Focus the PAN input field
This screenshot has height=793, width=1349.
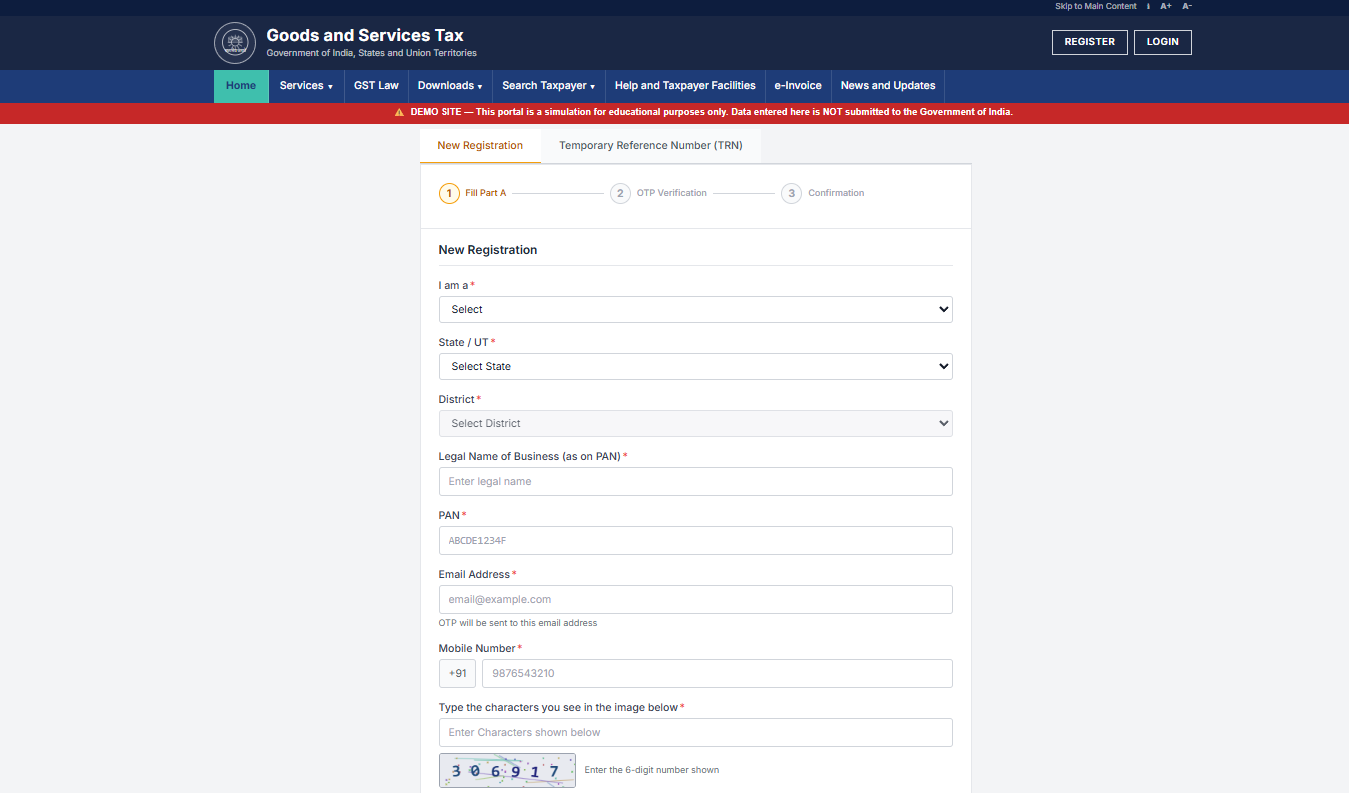coord(695,541)
